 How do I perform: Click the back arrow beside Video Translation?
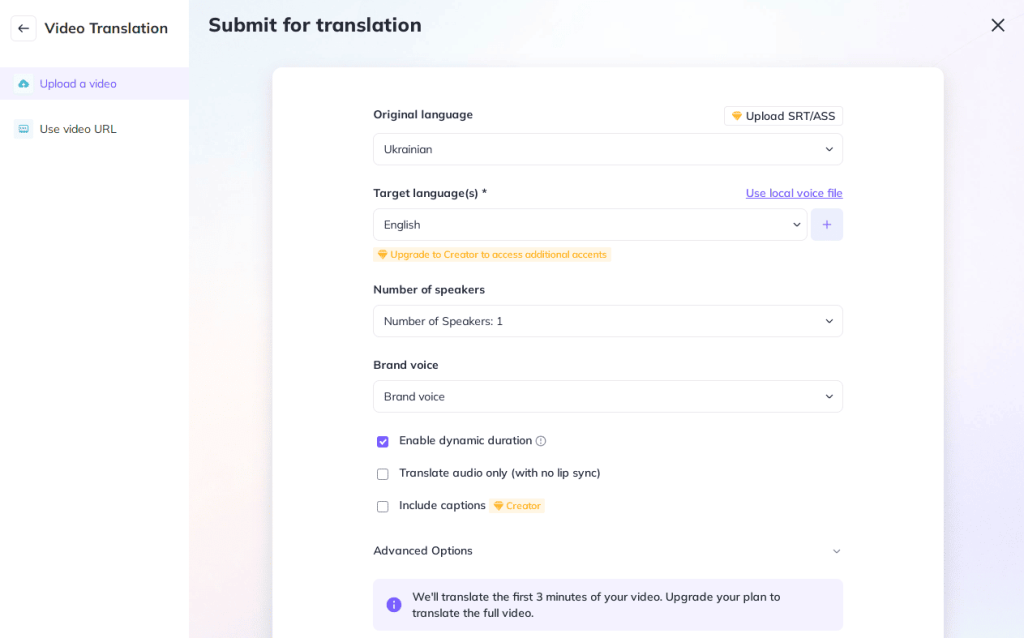(23, 28)
